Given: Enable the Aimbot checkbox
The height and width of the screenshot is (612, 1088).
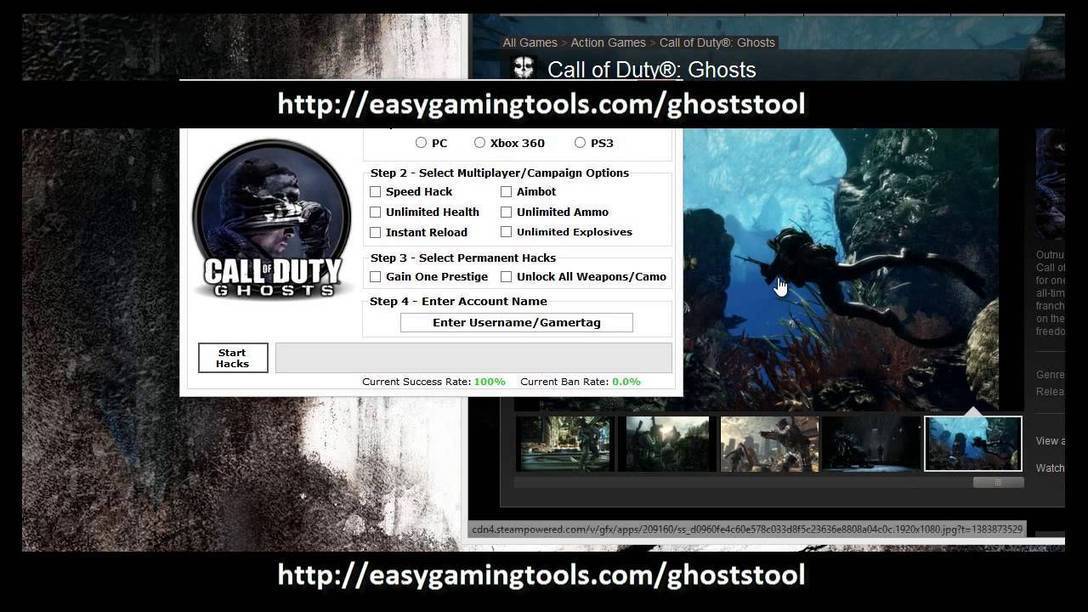Looking at the screenshot, I should 507,192.
